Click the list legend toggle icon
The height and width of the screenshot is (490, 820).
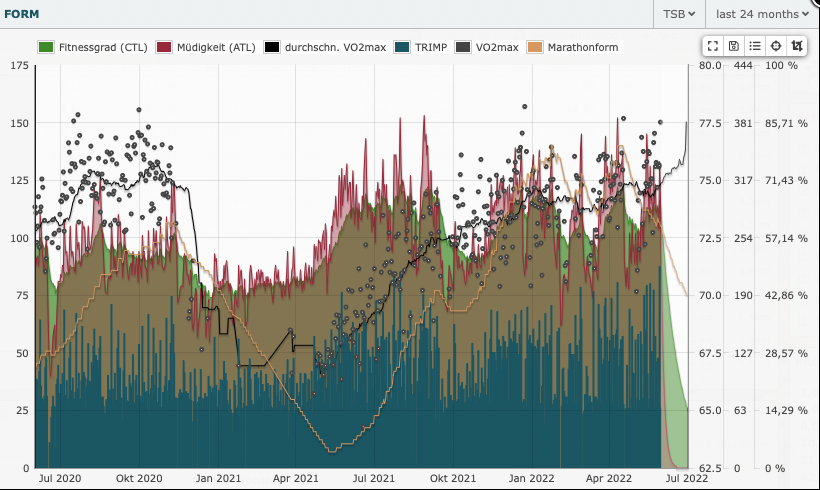755,46
